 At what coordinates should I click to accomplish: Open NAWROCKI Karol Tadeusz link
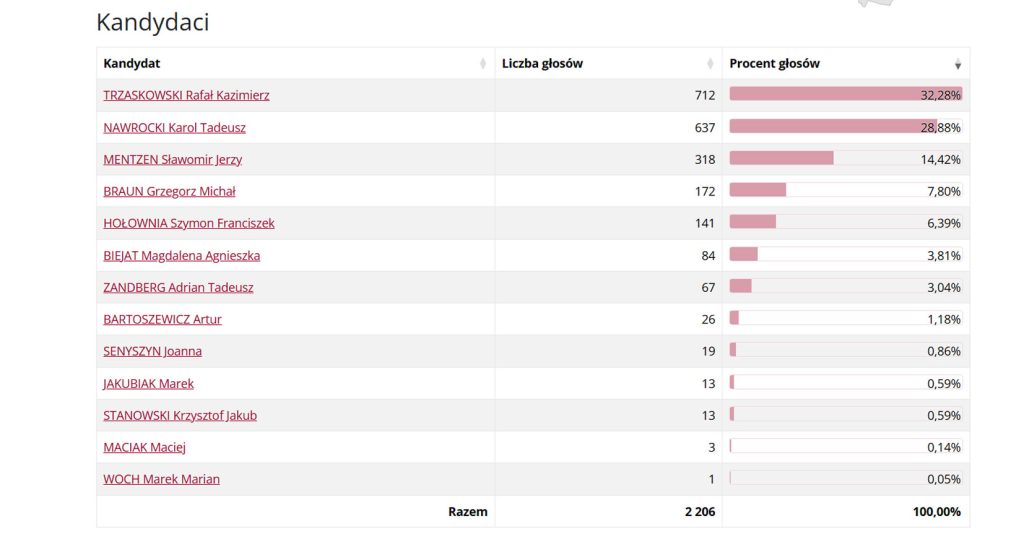tap(174, 128)
